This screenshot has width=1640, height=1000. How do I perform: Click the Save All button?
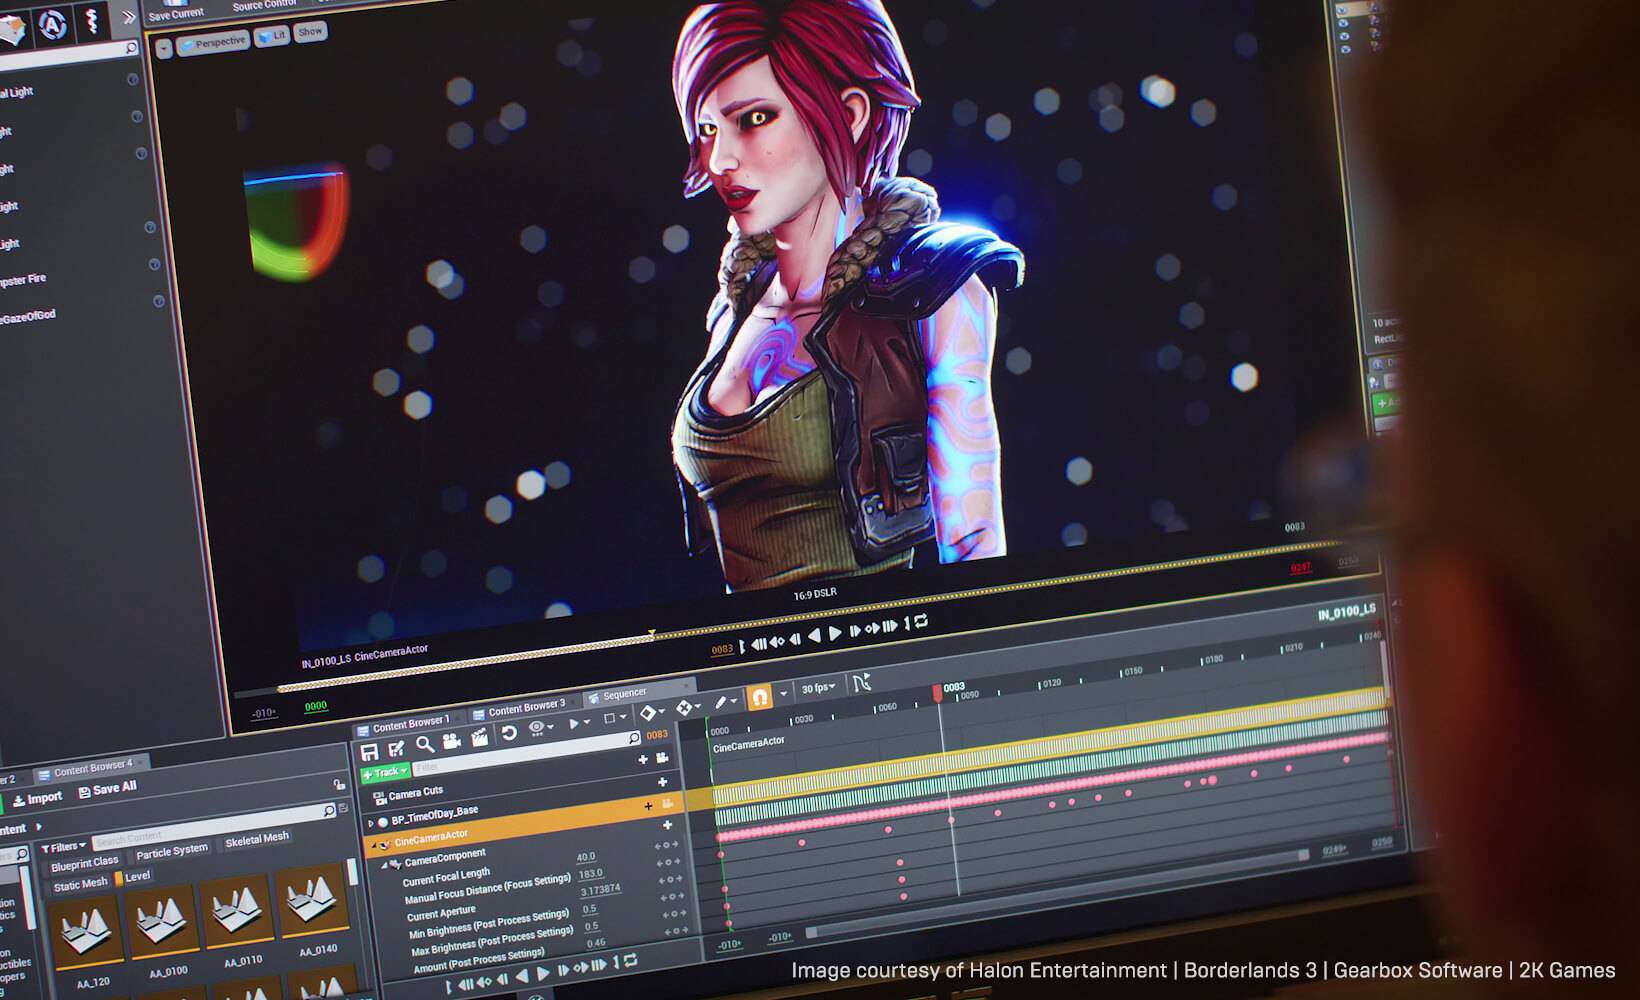[108, 789]
